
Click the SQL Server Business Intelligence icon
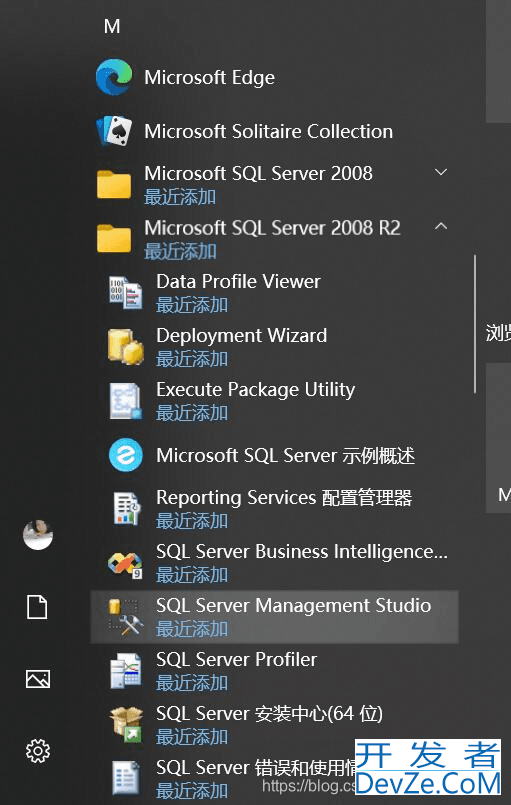point(125,564)
